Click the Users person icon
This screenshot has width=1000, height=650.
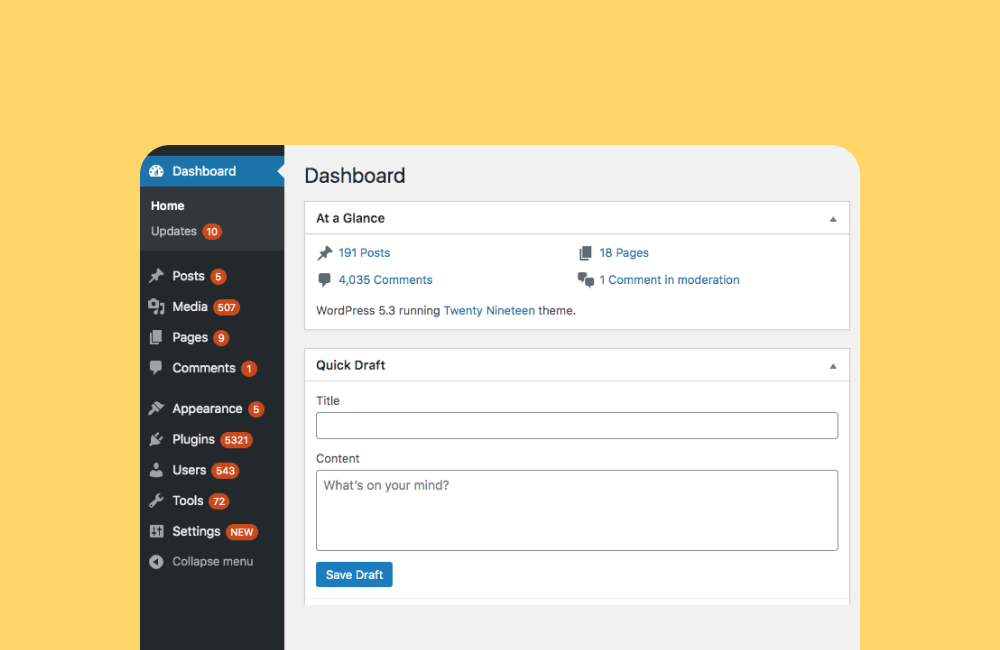click(156, 470)
